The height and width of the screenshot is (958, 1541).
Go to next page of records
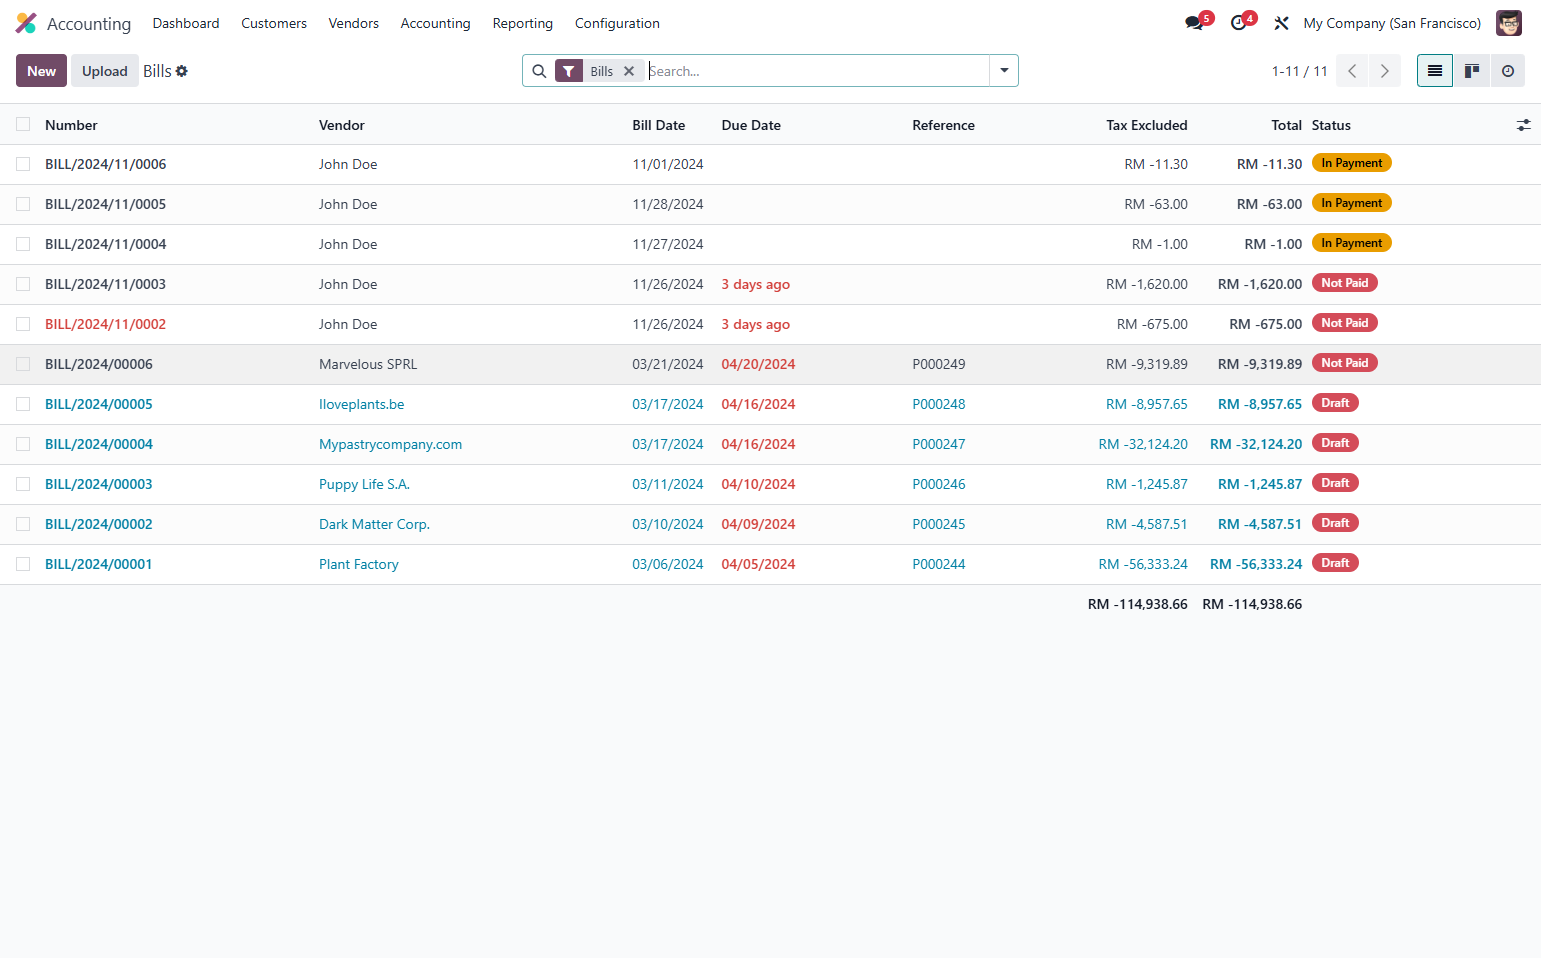(x=1385, y=71)
